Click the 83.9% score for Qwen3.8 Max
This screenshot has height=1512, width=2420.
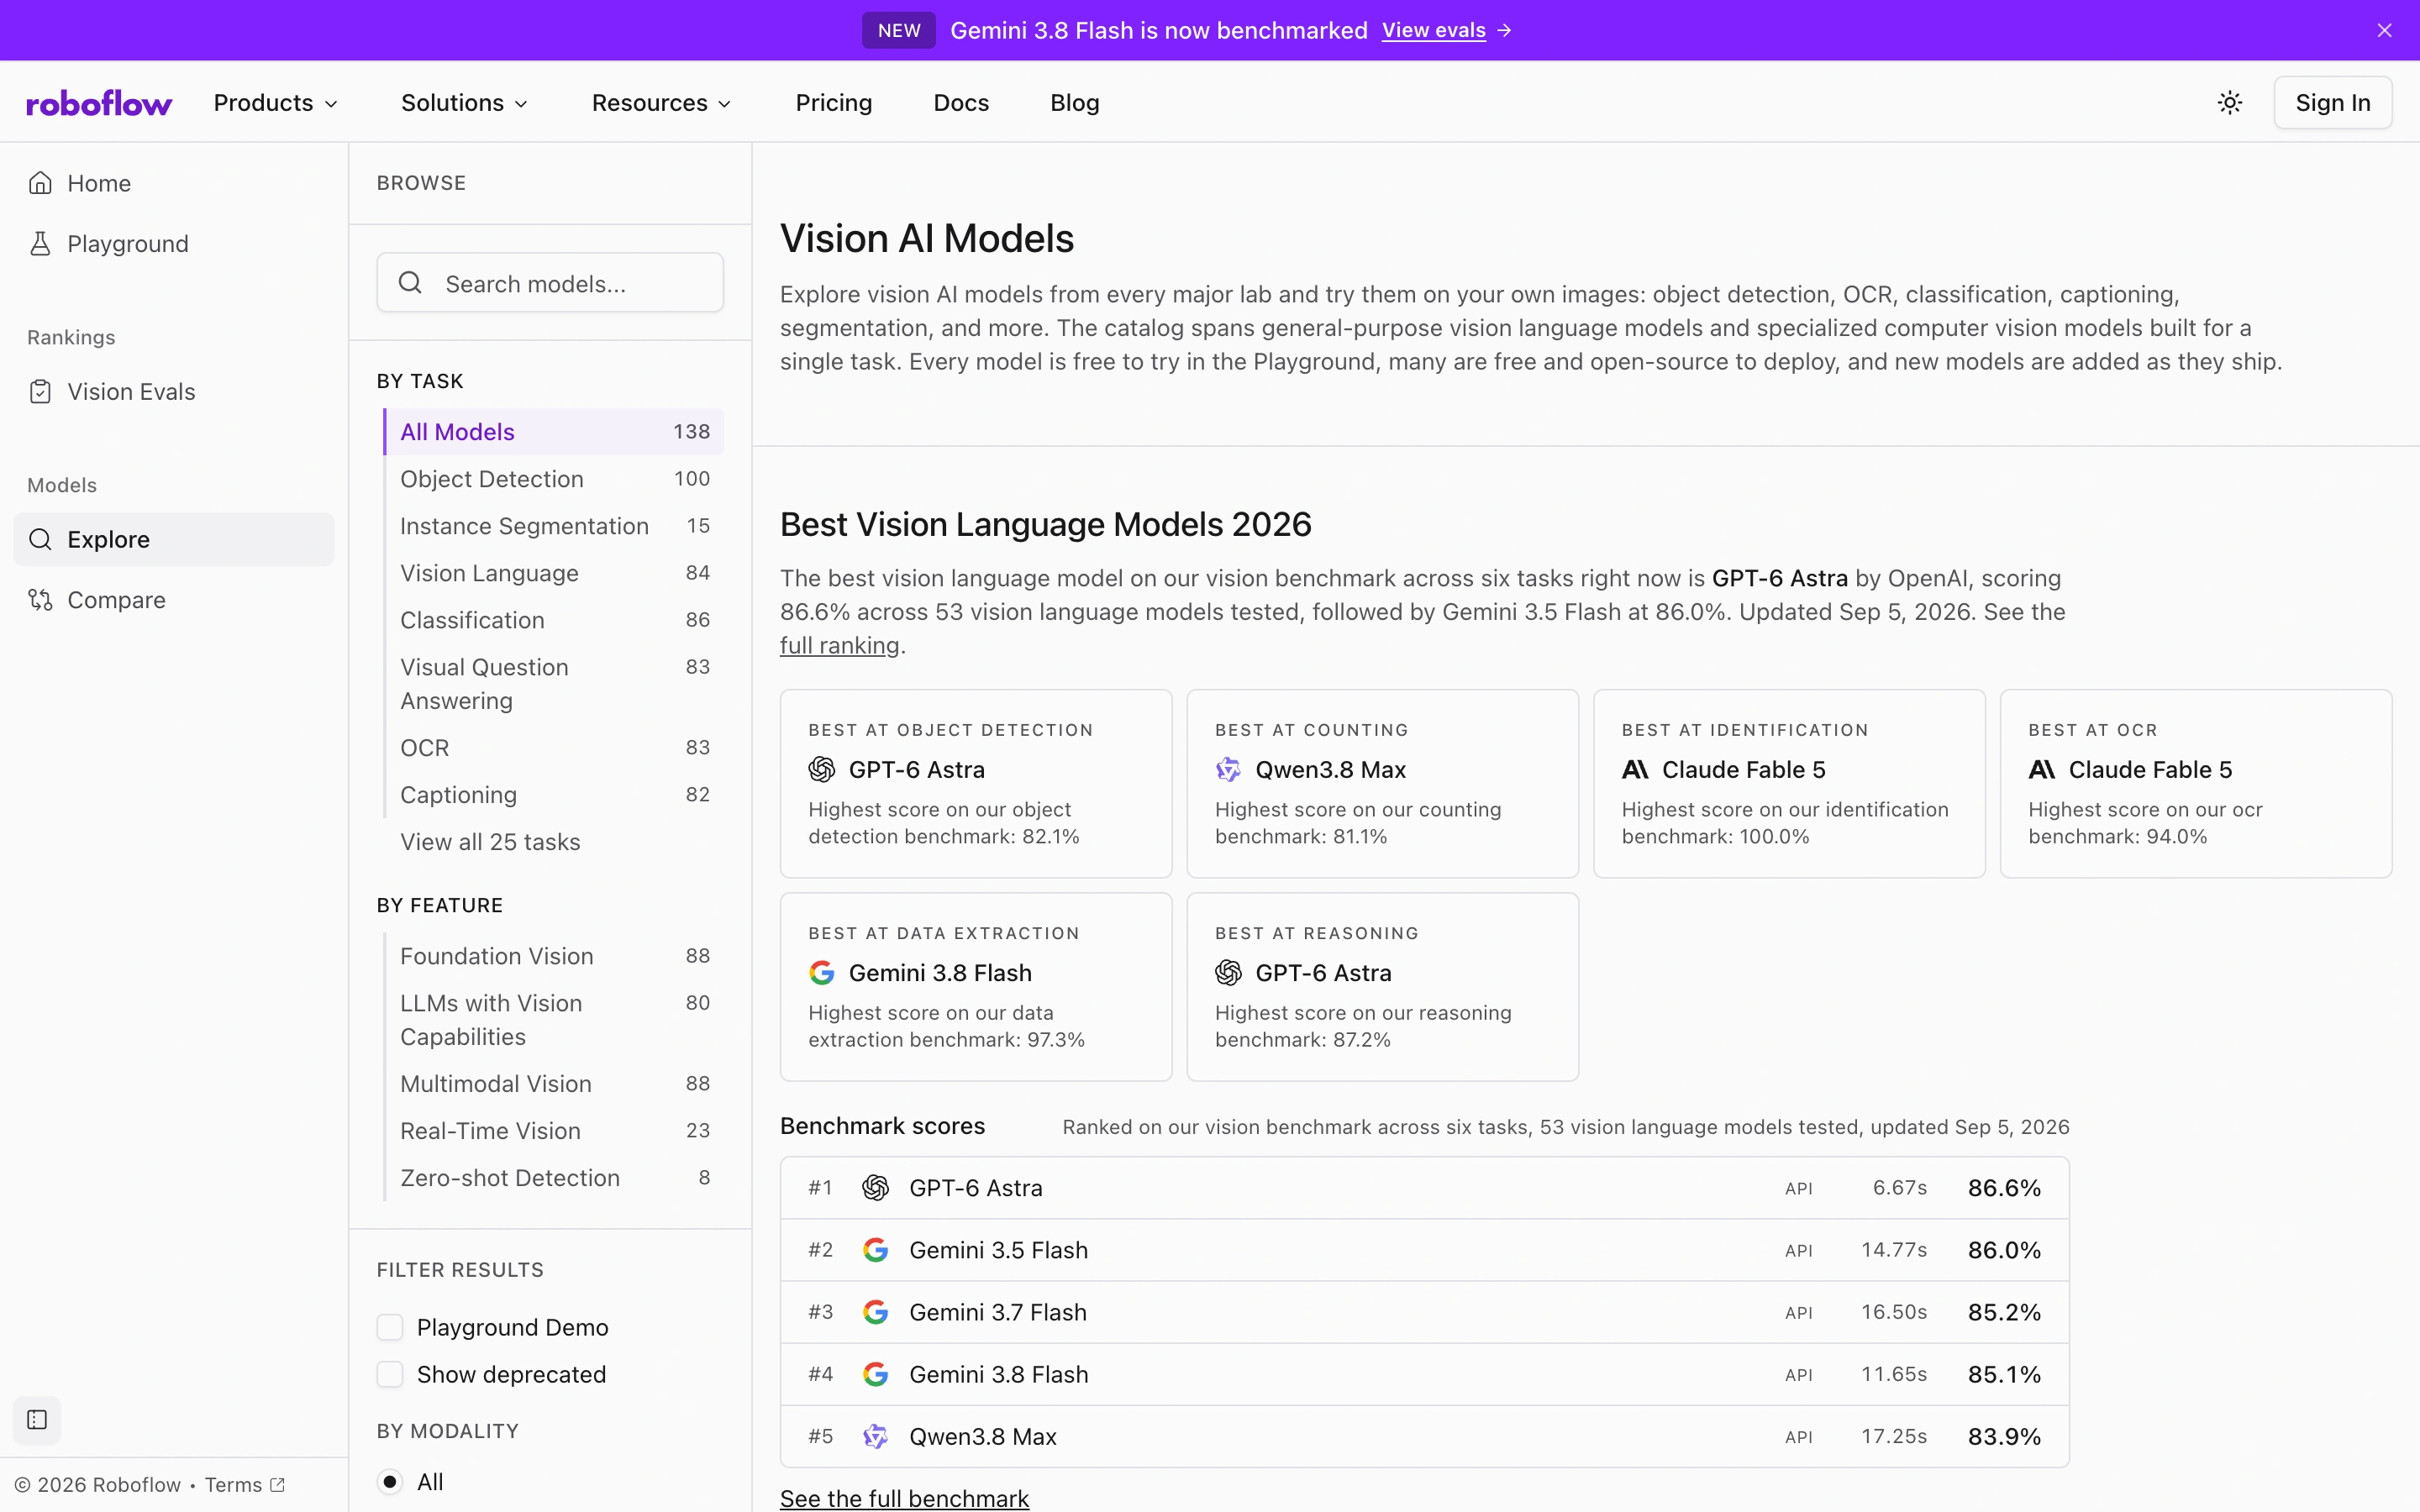click(x=2004, y=1437)
